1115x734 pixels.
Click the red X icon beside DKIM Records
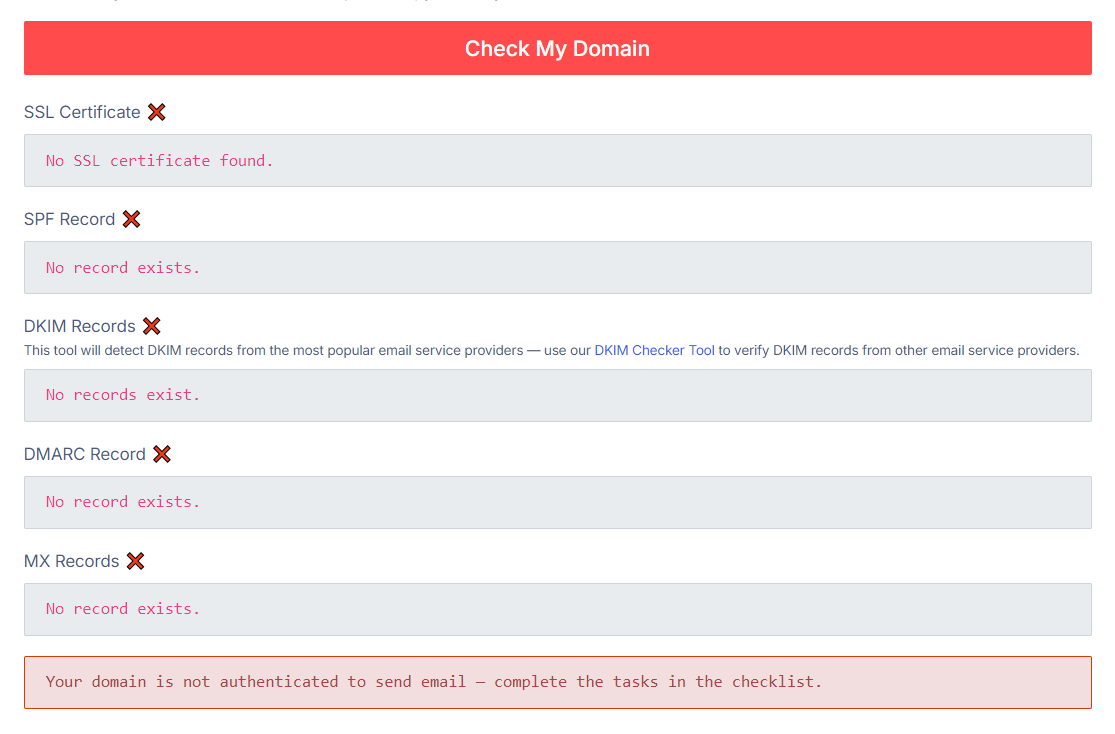click(152, 326)
